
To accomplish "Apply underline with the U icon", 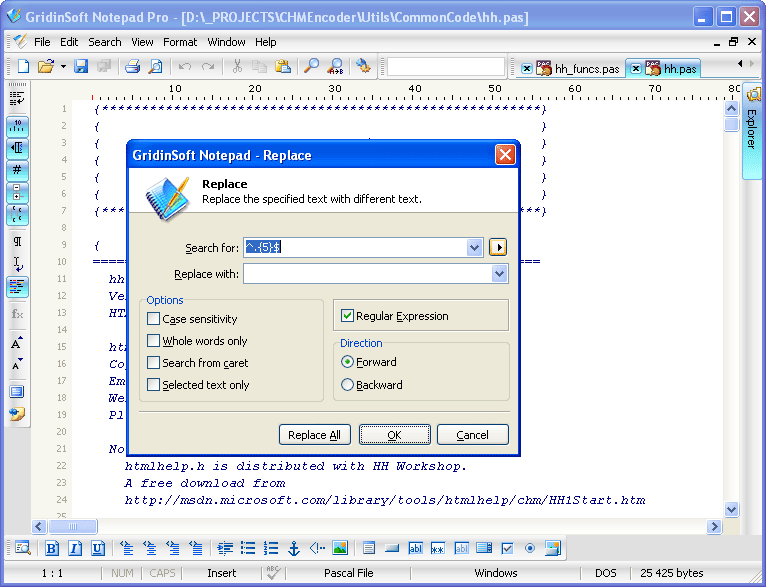I will point(98,548).
